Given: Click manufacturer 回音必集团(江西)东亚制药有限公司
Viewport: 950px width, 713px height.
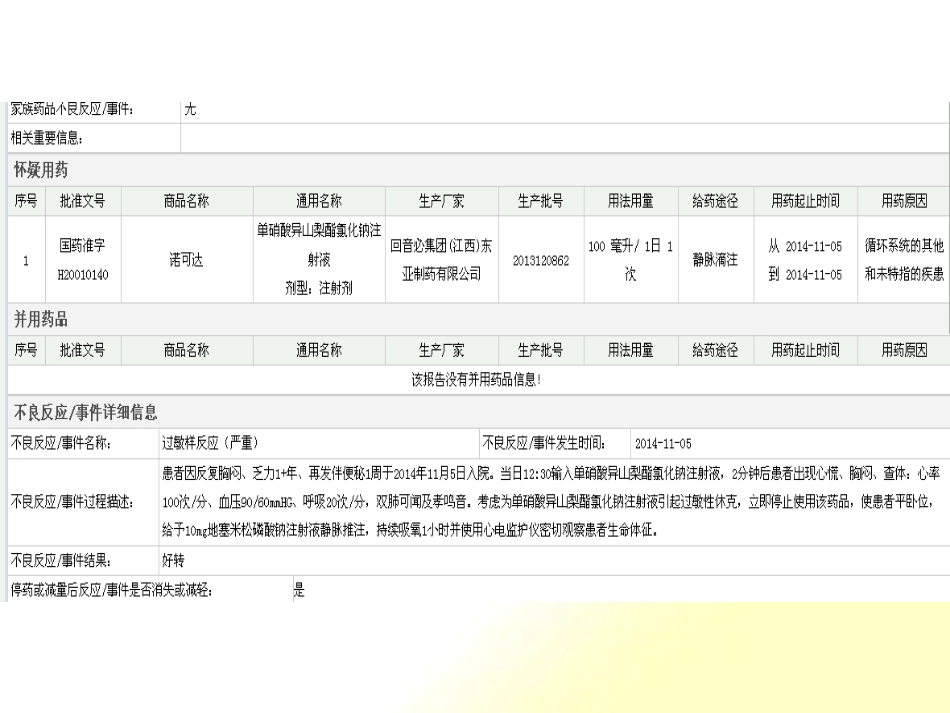Looking at the screenshot, I should pos(441,260).
